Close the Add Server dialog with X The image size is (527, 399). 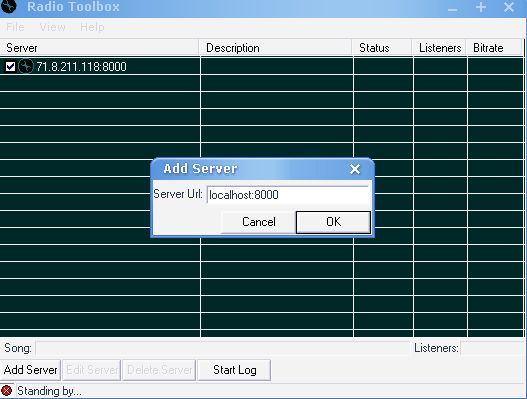pos(355,169)
